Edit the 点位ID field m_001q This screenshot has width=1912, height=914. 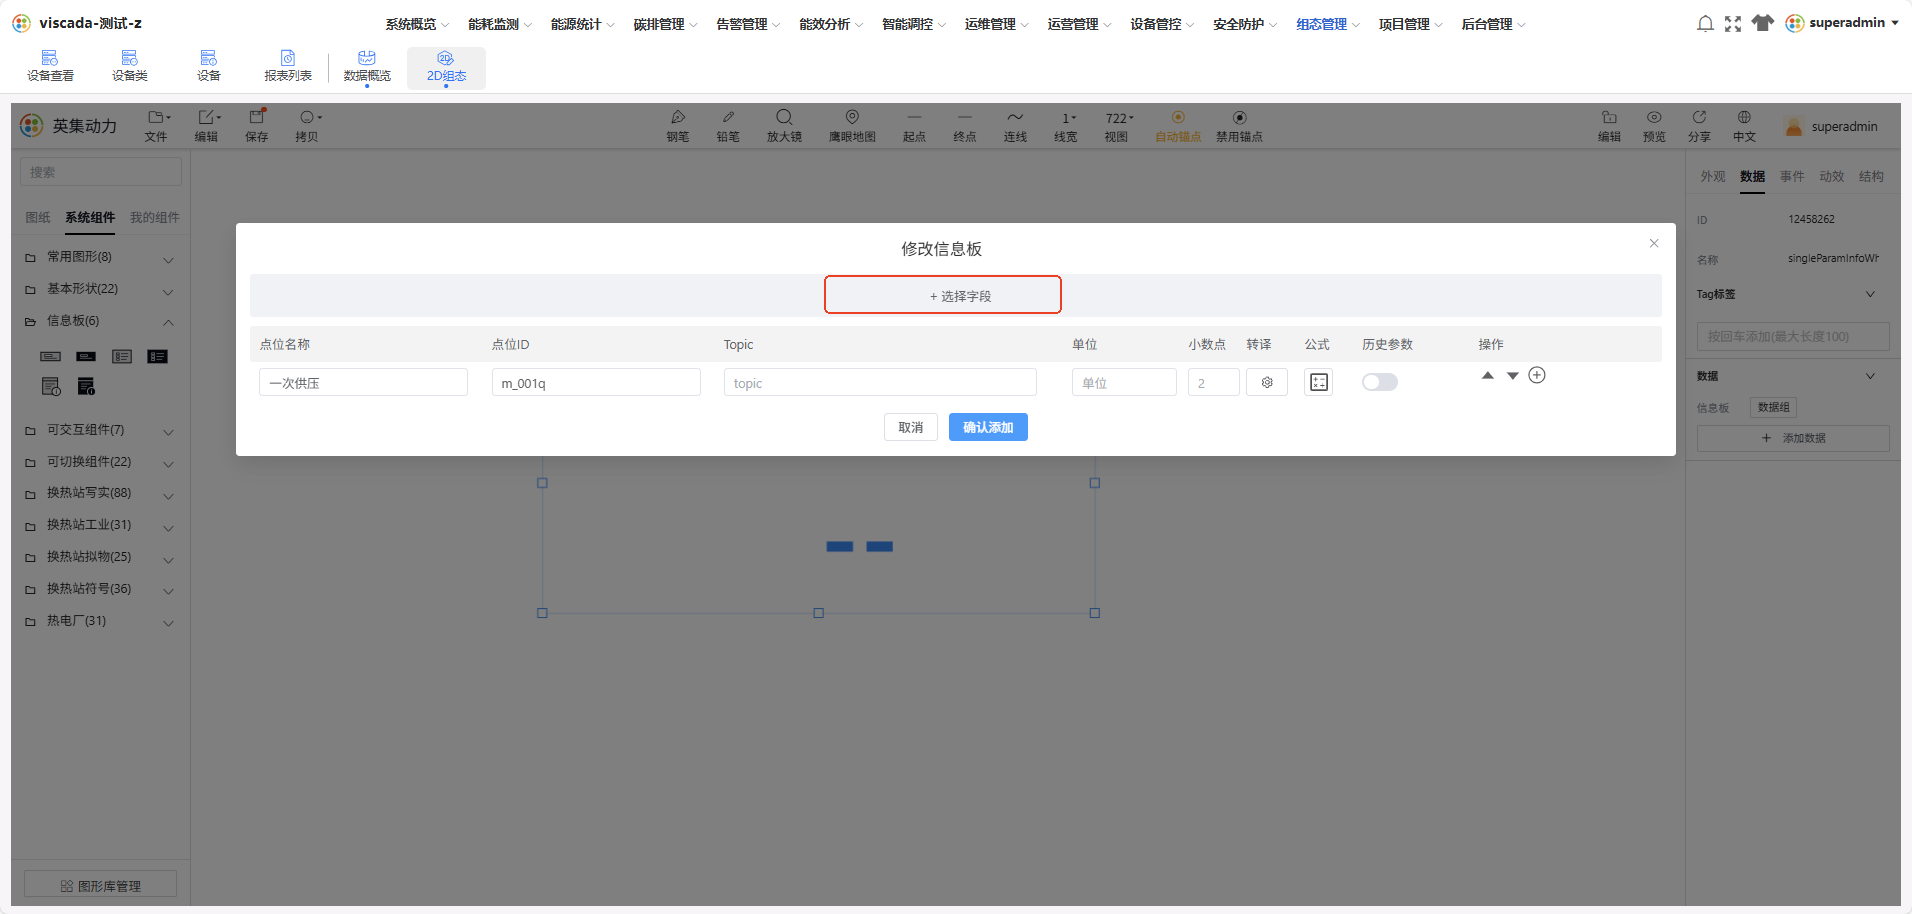click(x=596, y=382)
